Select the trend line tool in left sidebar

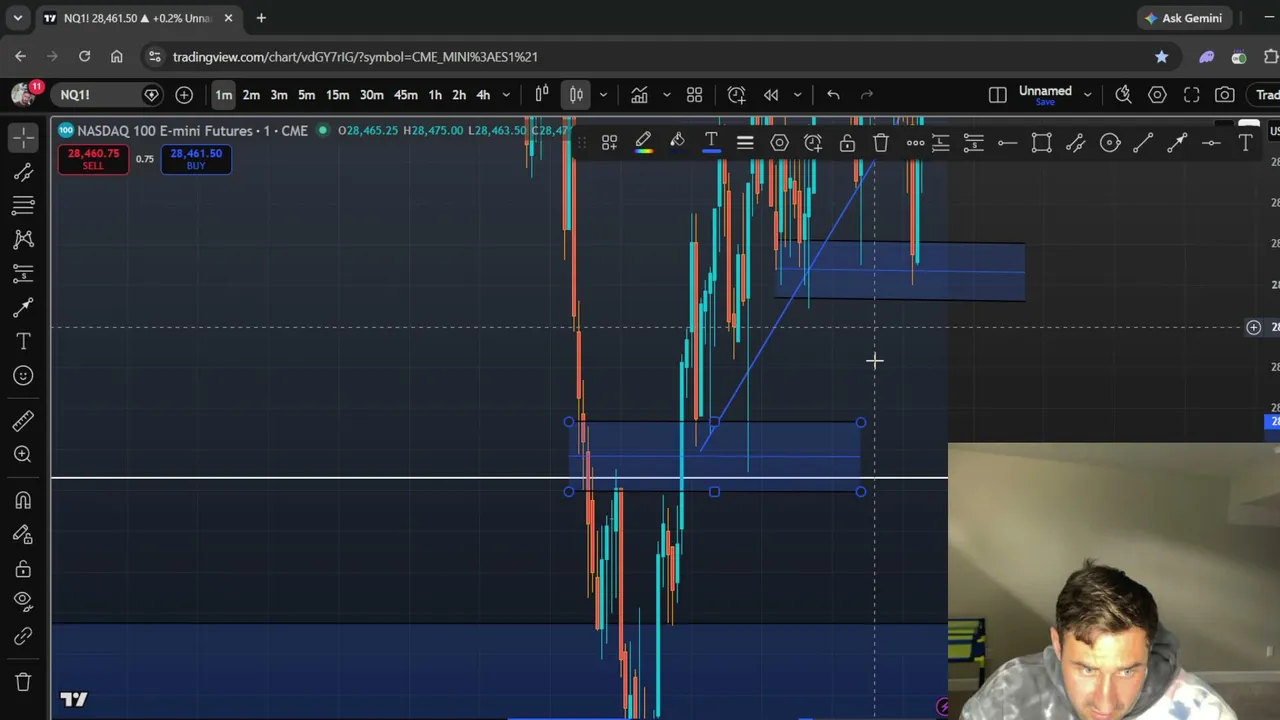coord(23,172)
